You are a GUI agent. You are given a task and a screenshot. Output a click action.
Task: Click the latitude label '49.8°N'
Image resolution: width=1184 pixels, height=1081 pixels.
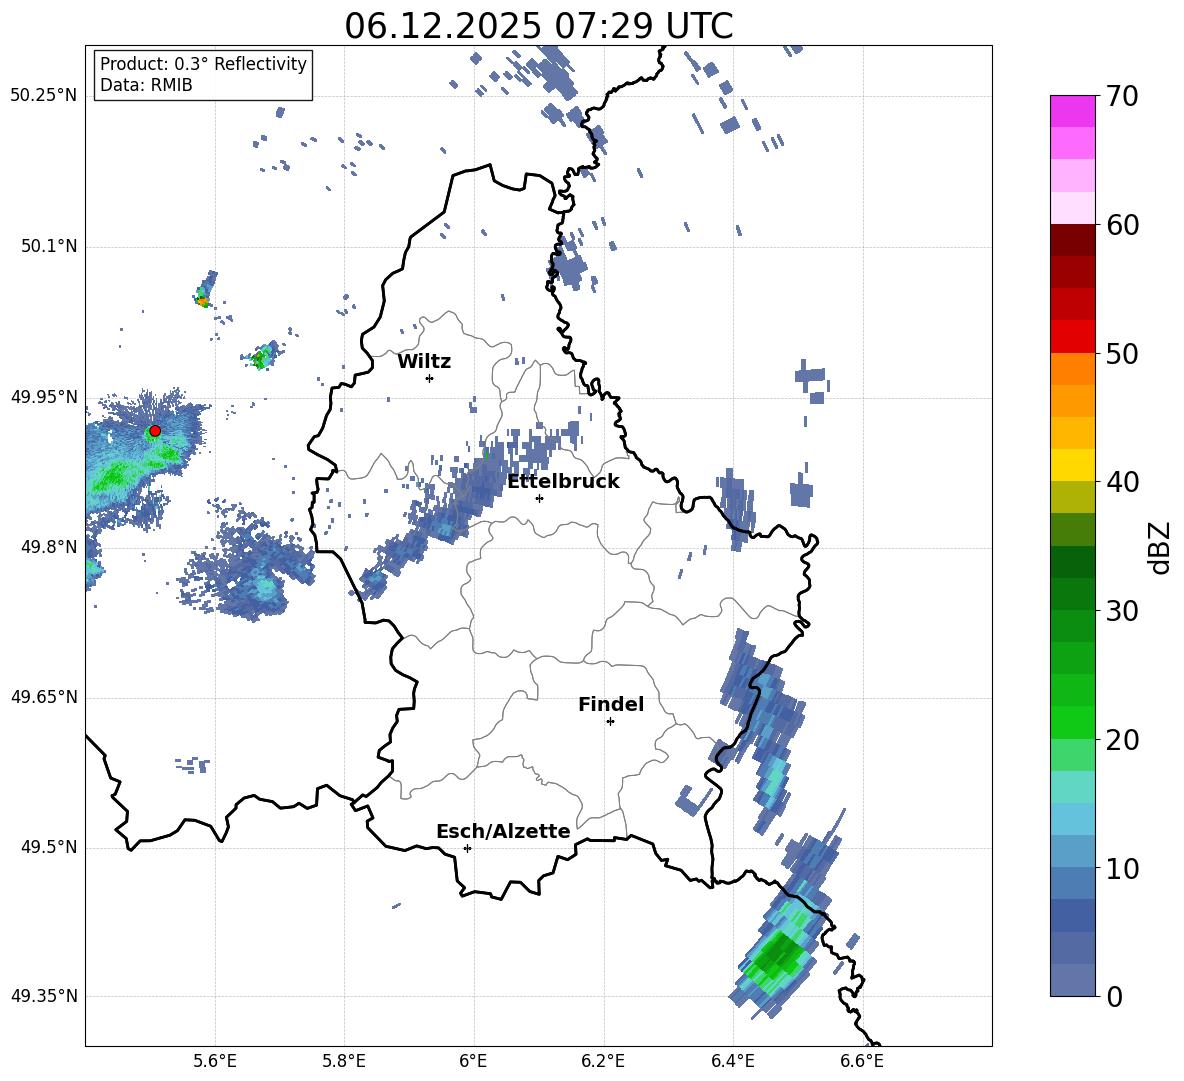[48, 547]
